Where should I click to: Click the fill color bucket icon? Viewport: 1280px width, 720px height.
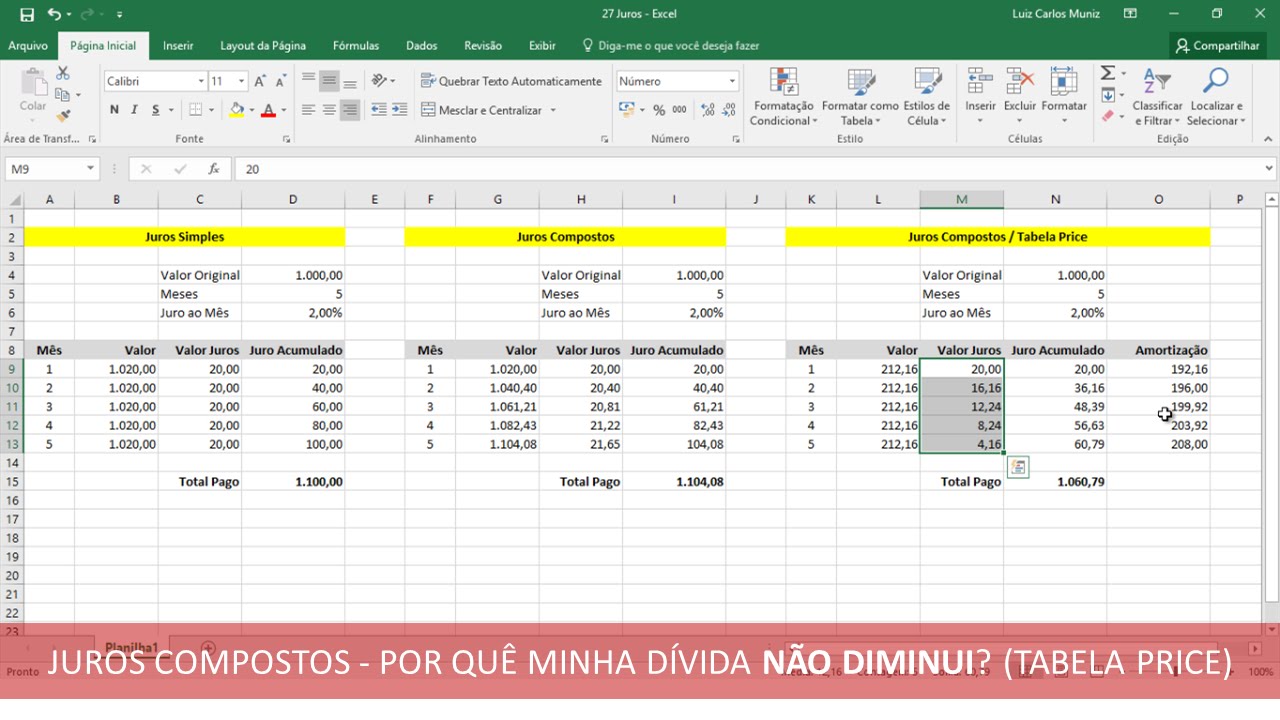237,110
